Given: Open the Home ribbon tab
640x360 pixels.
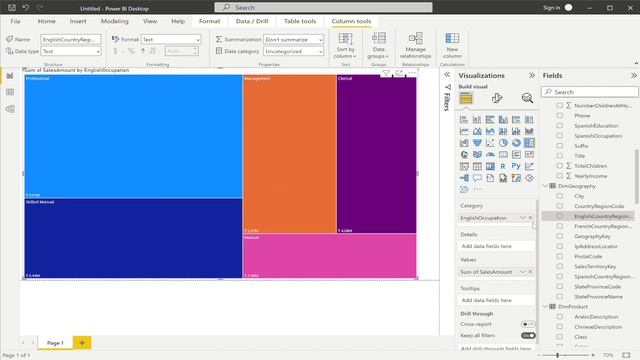Looking at the screenshot, I should pos(47,21).
